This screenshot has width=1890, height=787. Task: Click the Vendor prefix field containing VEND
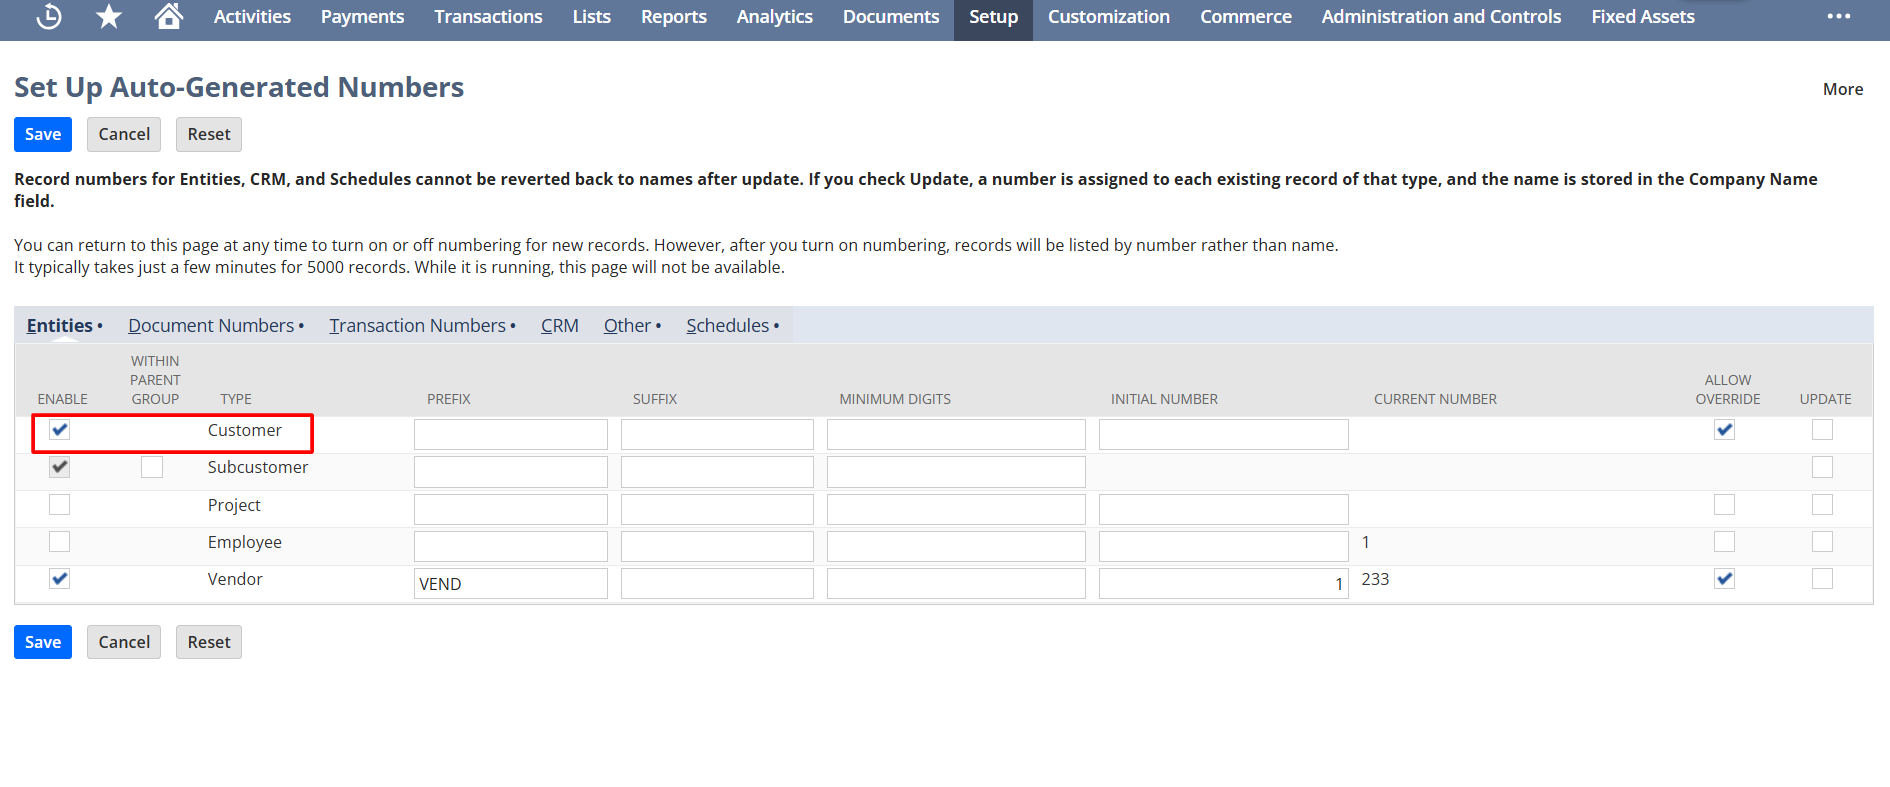pyautogui.click(x=510, y=584)
